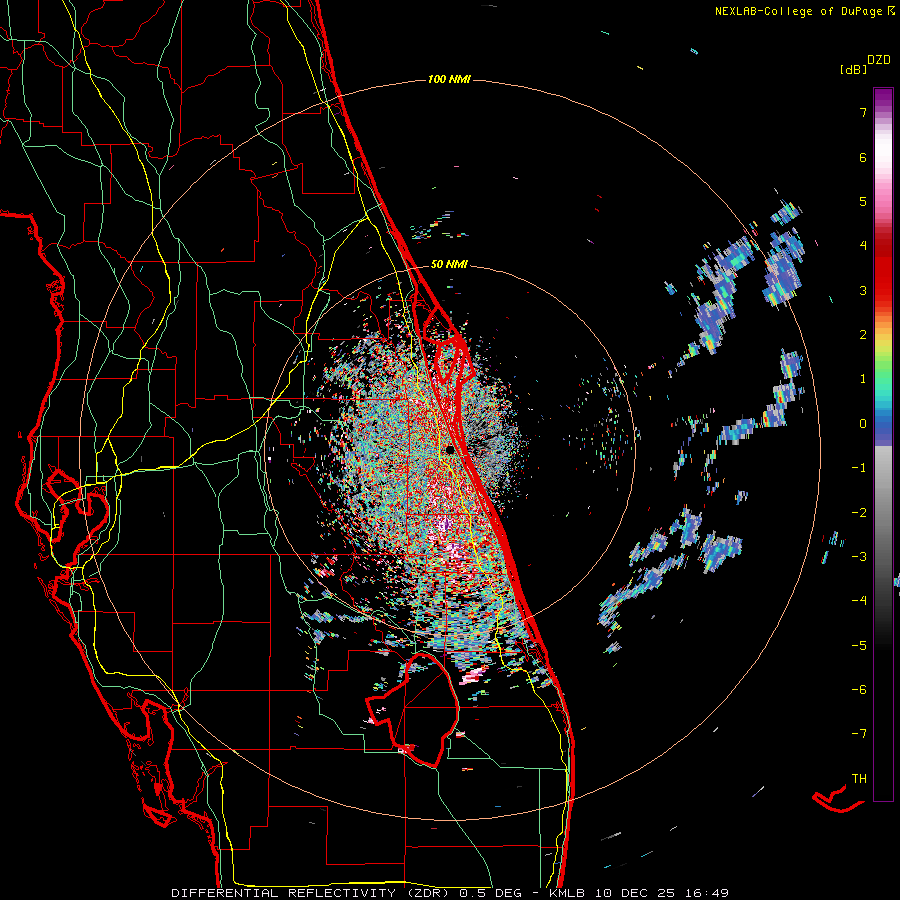Click the 6 dB legend value
This screenshot has height=900, width=900.
pos(863,157)
